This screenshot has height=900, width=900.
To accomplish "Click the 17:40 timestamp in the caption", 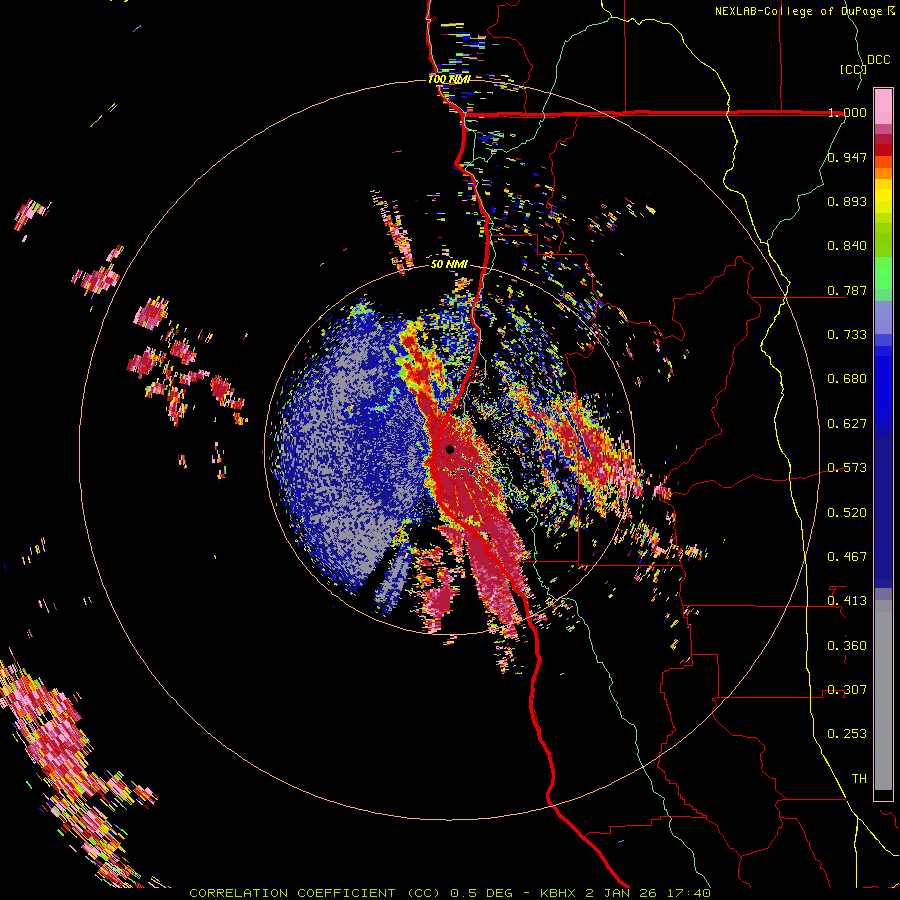I will click(x=690, y=893).
